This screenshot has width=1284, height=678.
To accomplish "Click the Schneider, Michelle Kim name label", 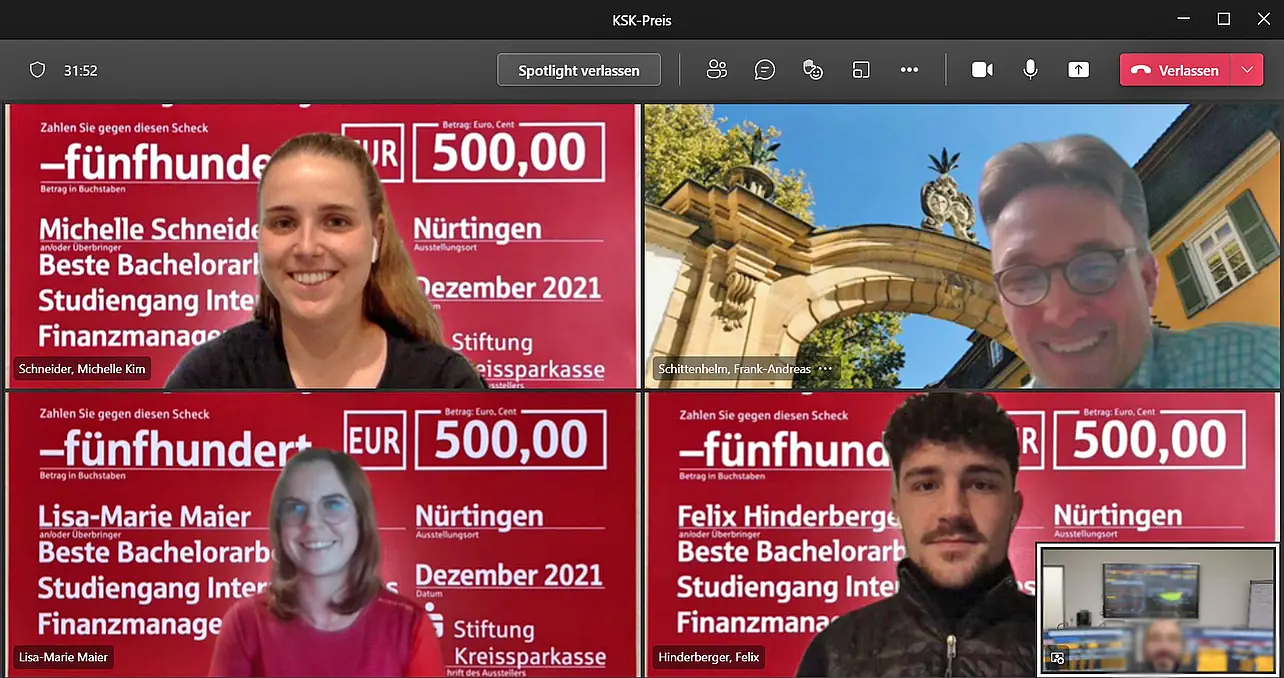I will 82,369.
